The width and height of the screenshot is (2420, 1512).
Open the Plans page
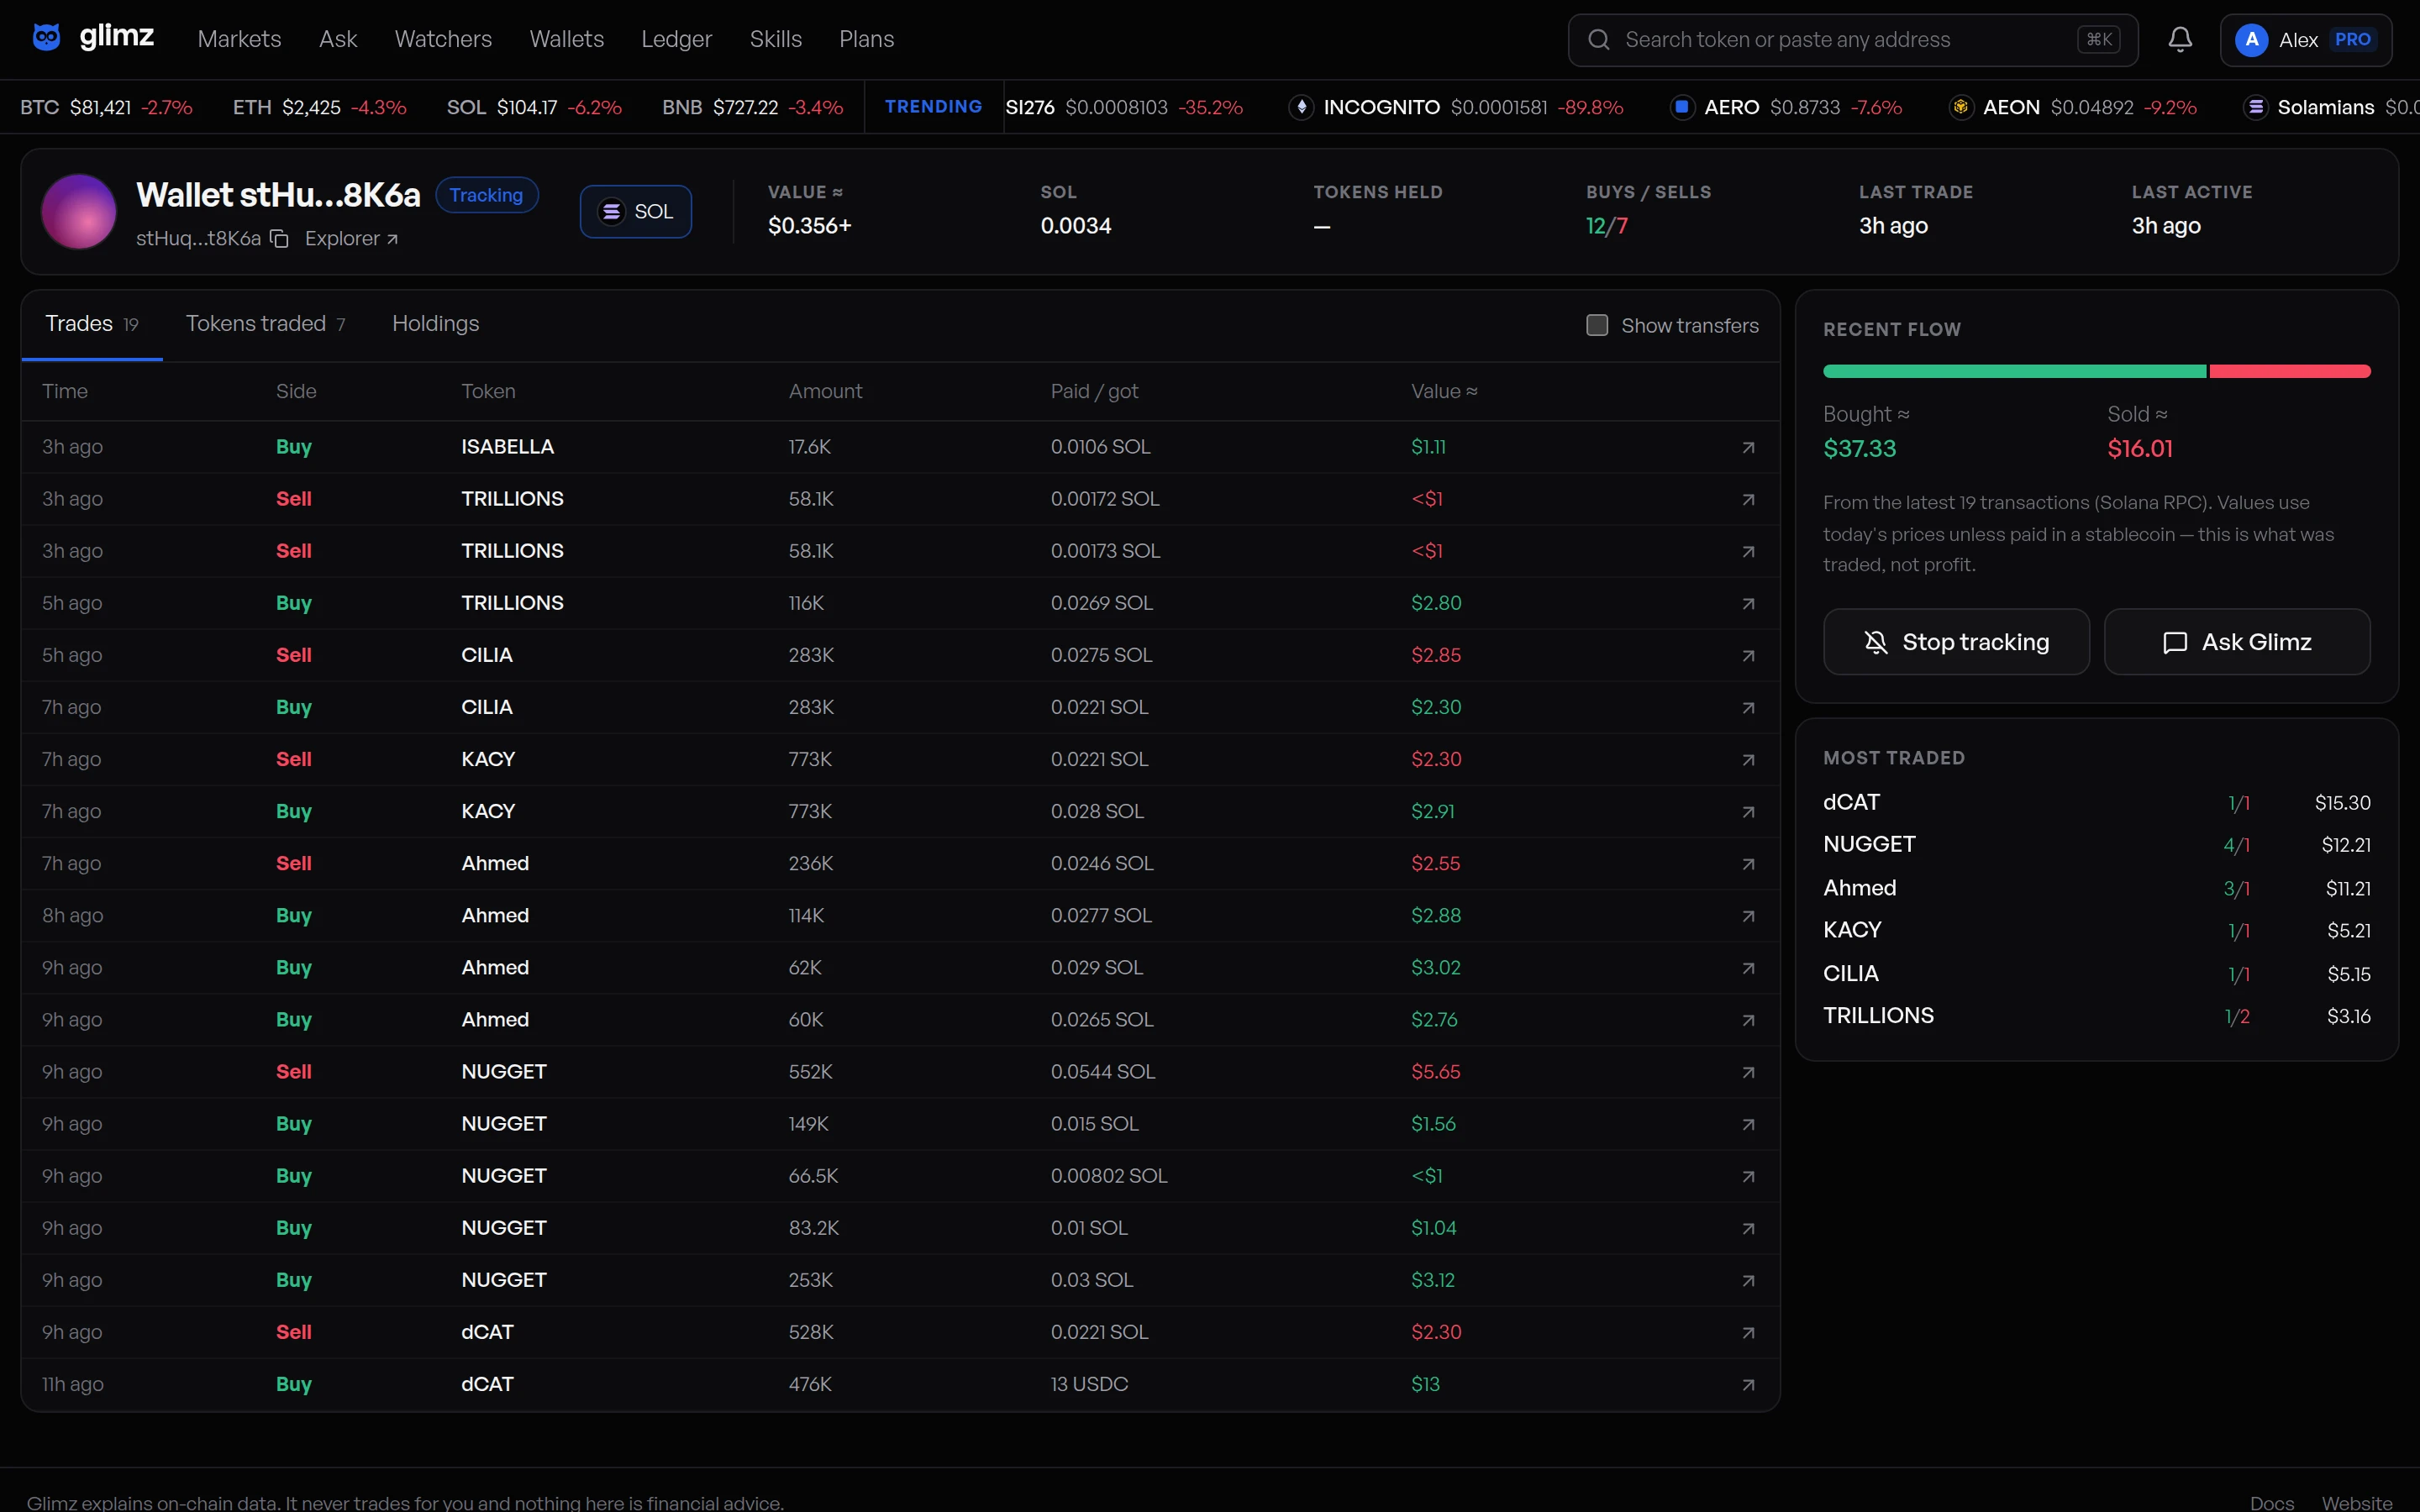click(x=866, y=39)
